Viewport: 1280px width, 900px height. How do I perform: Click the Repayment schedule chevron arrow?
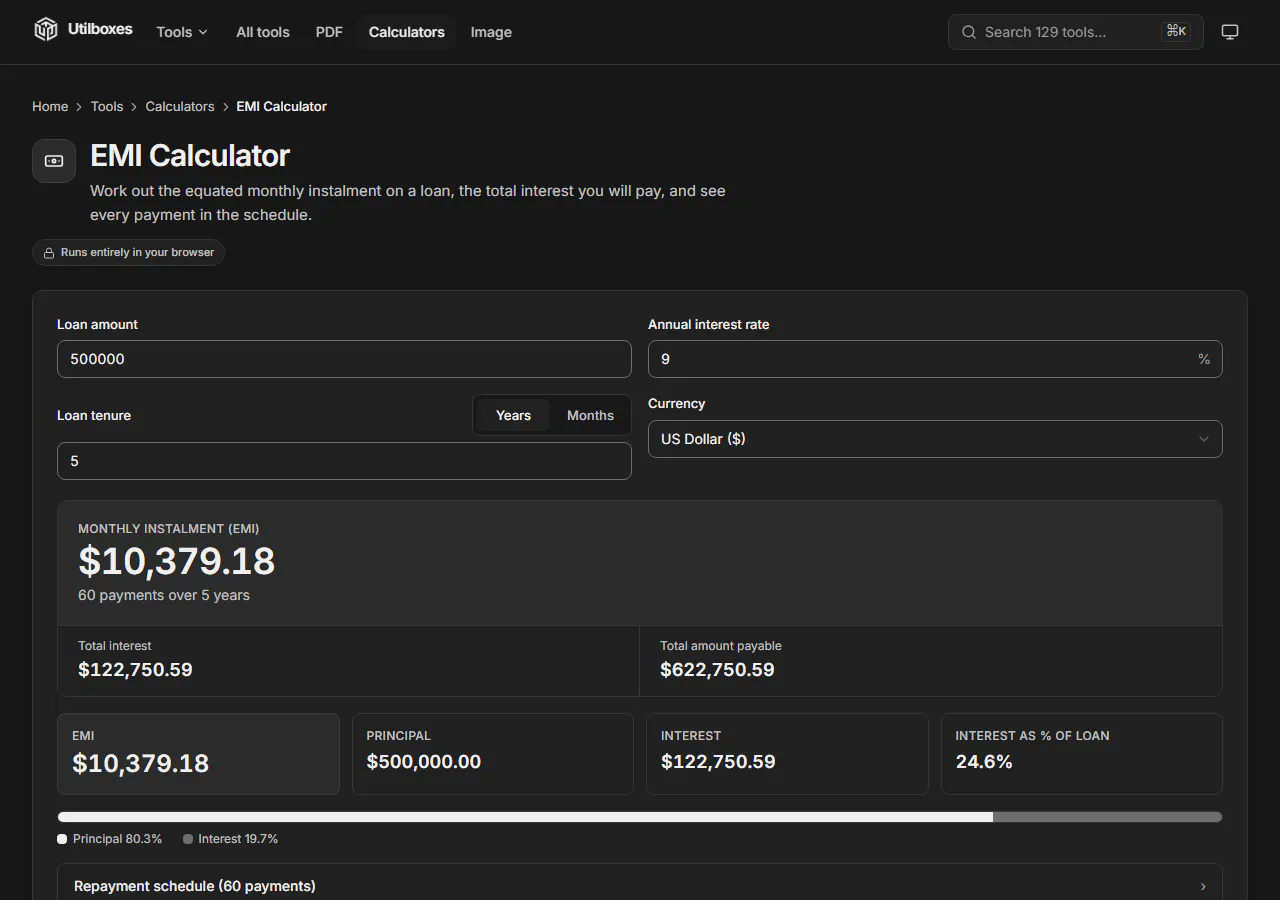pos(1203,886)
